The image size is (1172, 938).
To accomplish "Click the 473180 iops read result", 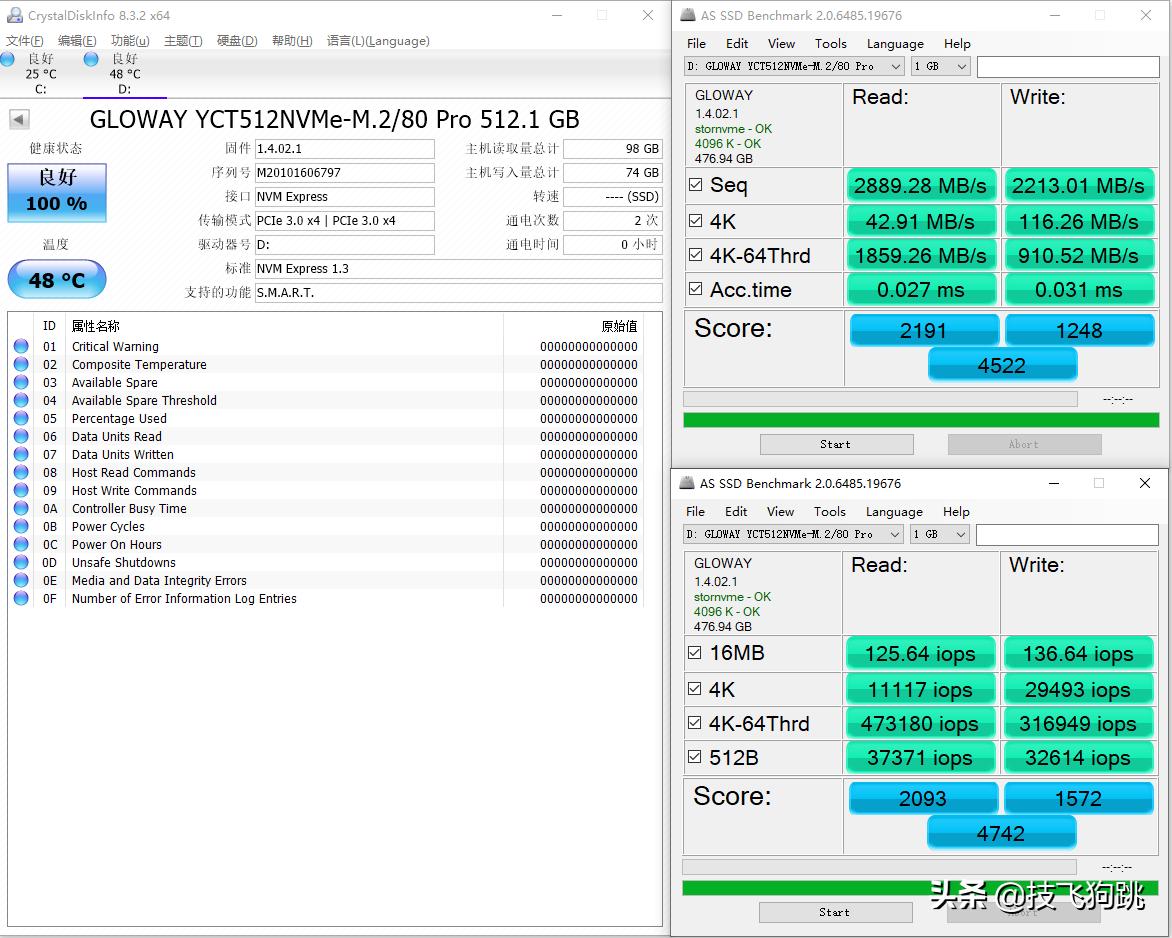I will (920, 723).
